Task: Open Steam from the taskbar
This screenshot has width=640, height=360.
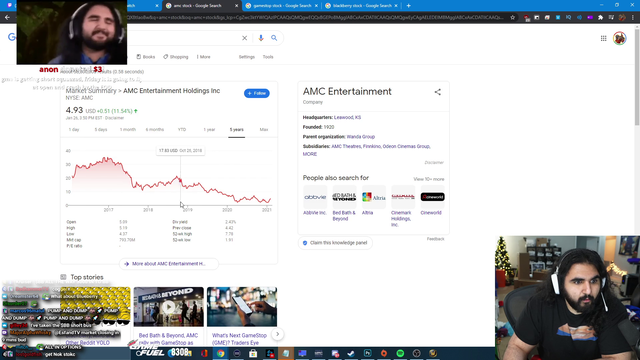Action: (x=351, y=353)
